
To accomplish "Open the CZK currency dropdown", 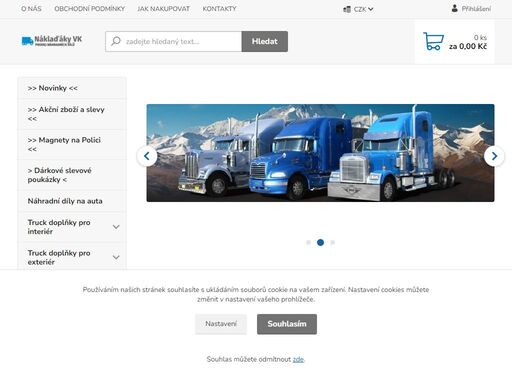I will (x=363, y=9).
